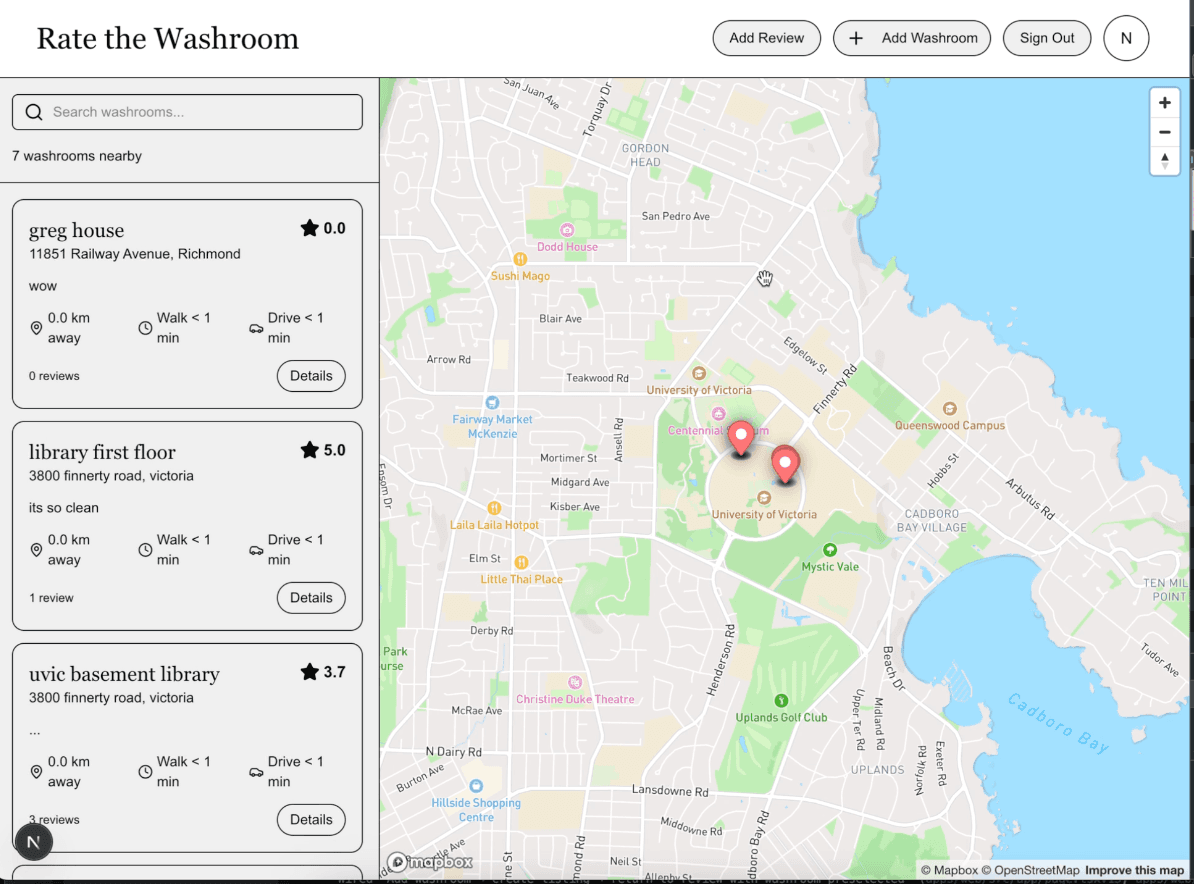Click the Uplands Golf Club map icon
Screen dimensions: 1194x884
click(781, 700)
